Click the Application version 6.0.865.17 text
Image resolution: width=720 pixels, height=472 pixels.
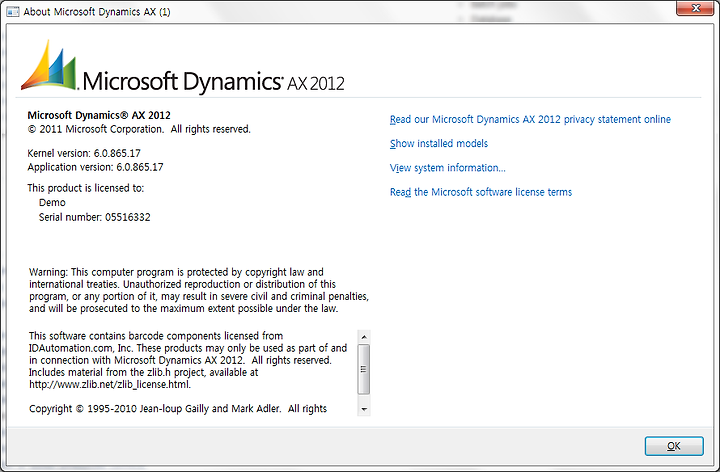[x=96, y=167]
